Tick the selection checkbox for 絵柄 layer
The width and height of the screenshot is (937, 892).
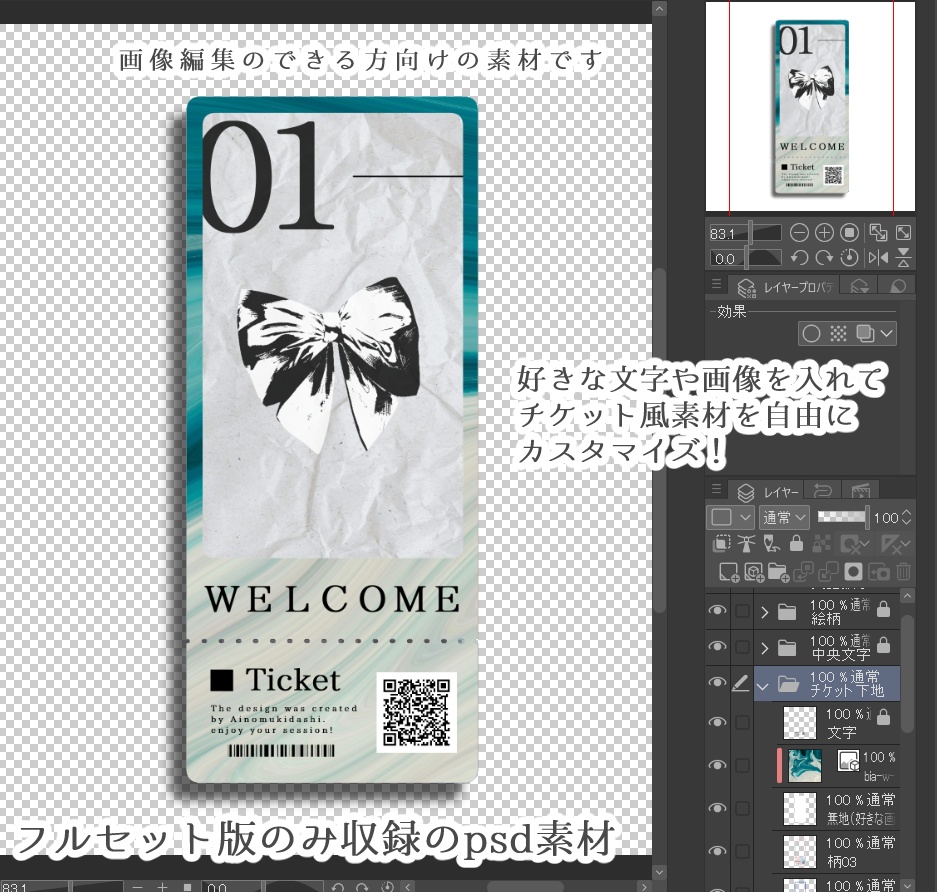coord(742,611)
